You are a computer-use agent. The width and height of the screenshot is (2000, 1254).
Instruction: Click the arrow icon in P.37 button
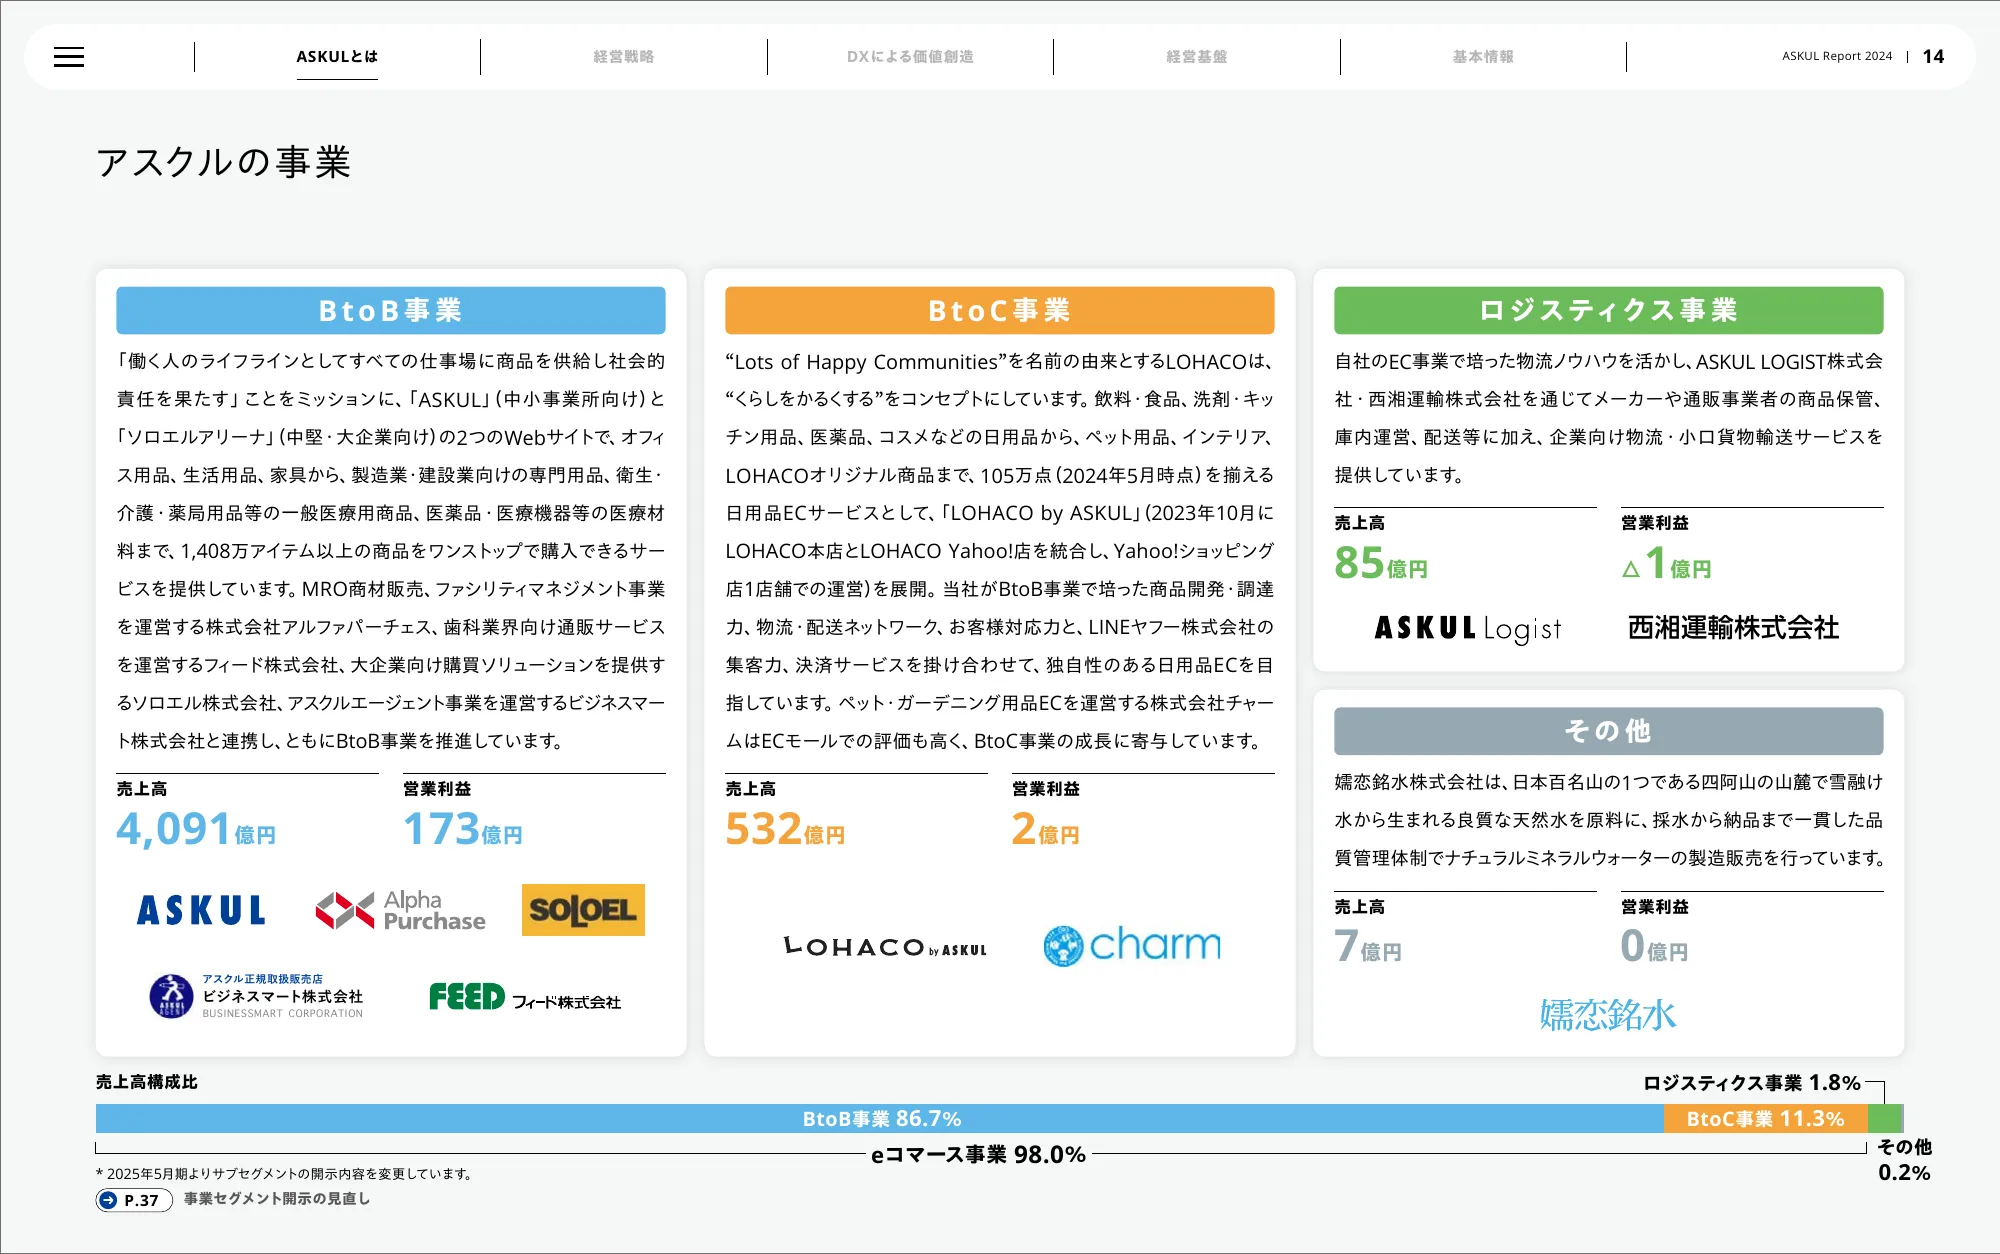point(109,1200)
